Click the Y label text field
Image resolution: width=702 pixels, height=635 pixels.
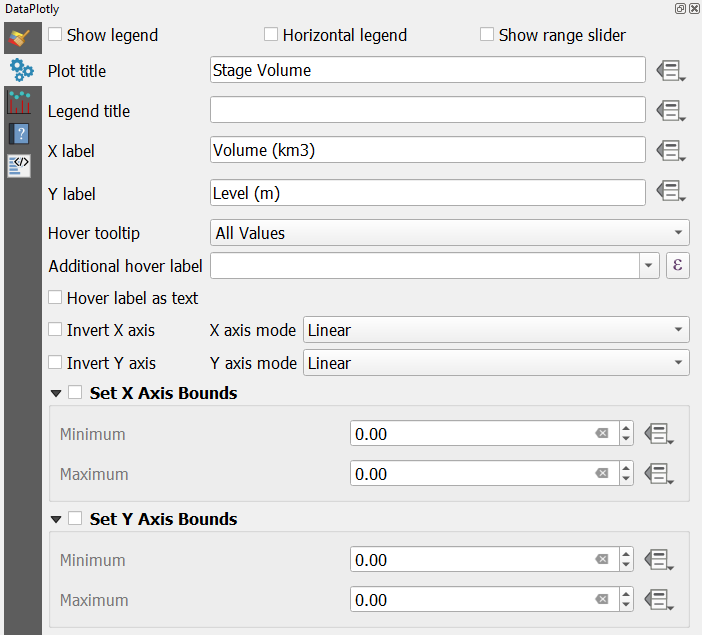click(x=427, y=193)
